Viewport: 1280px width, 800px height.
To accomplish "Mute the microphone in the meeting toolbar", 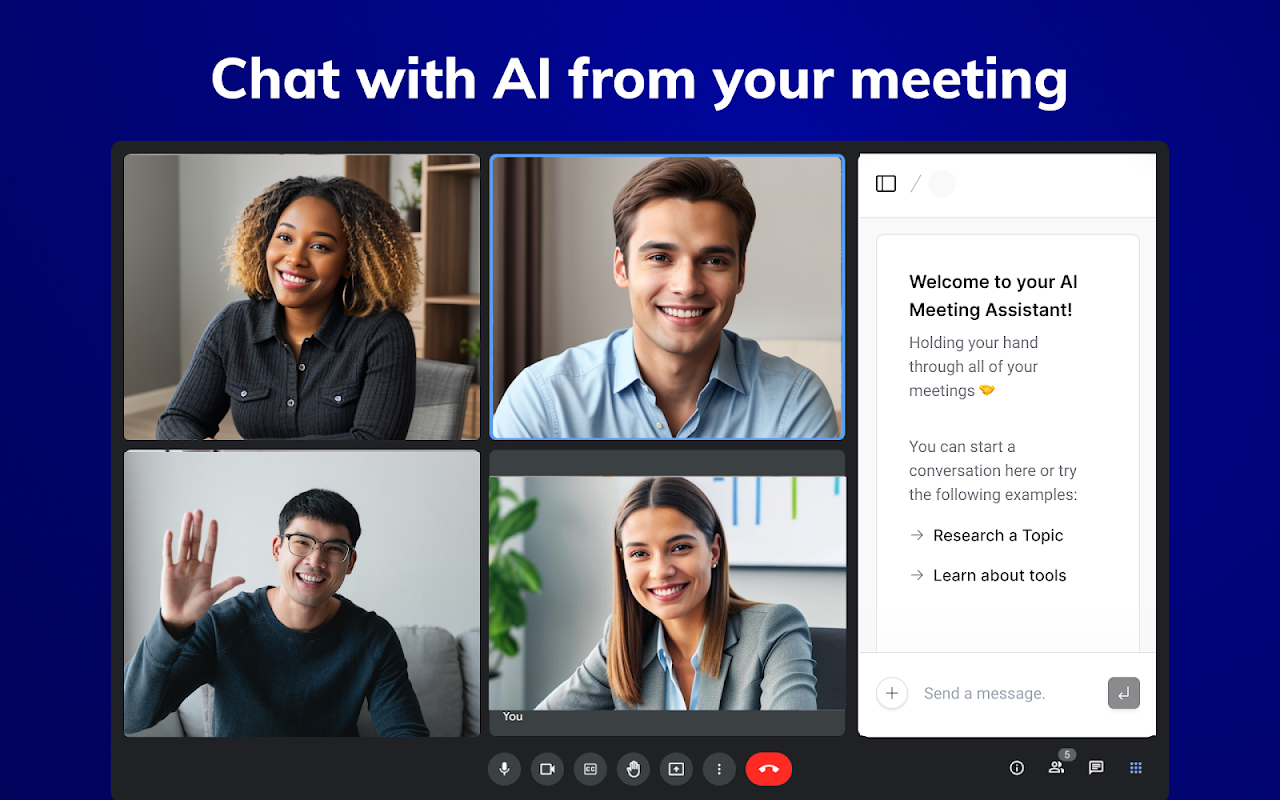I will (x=504, y=769).
